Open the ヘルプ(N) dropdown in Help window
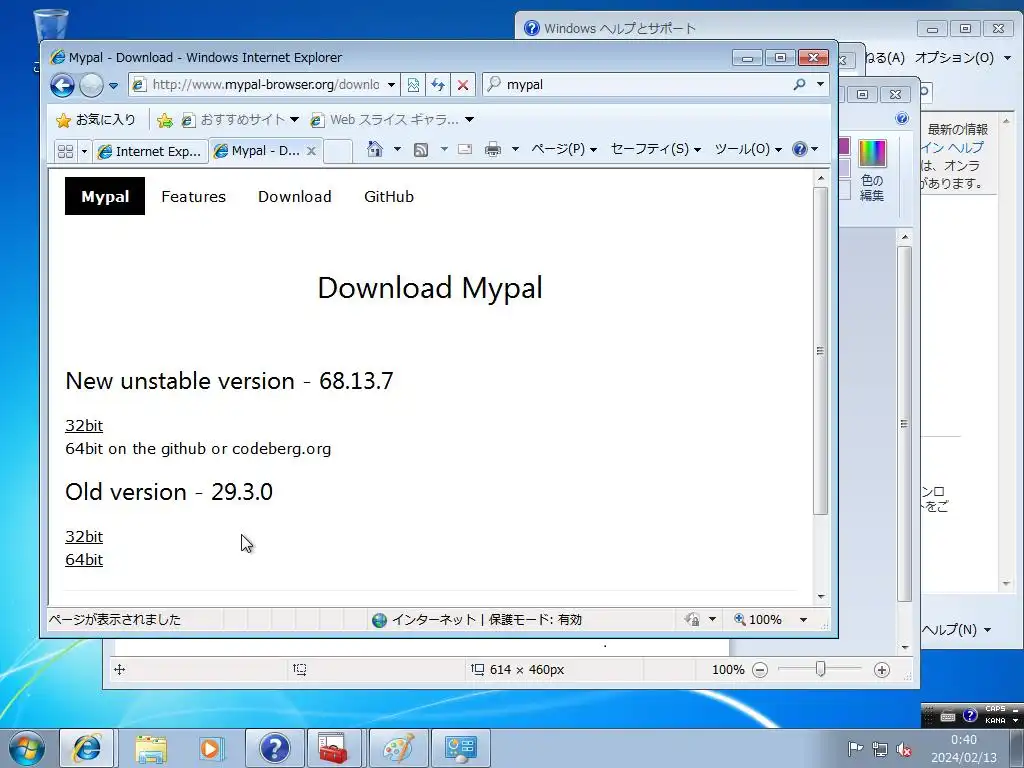Viewport: 1024px width, 768px height. point(956,630)
